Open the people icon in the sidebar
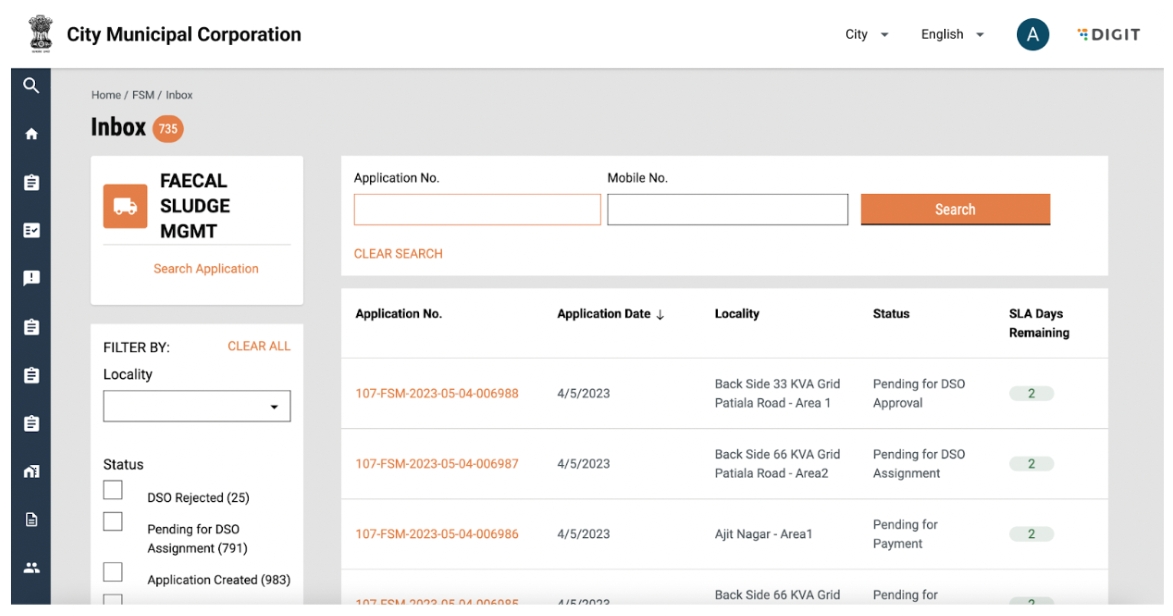 coord(31,566)
